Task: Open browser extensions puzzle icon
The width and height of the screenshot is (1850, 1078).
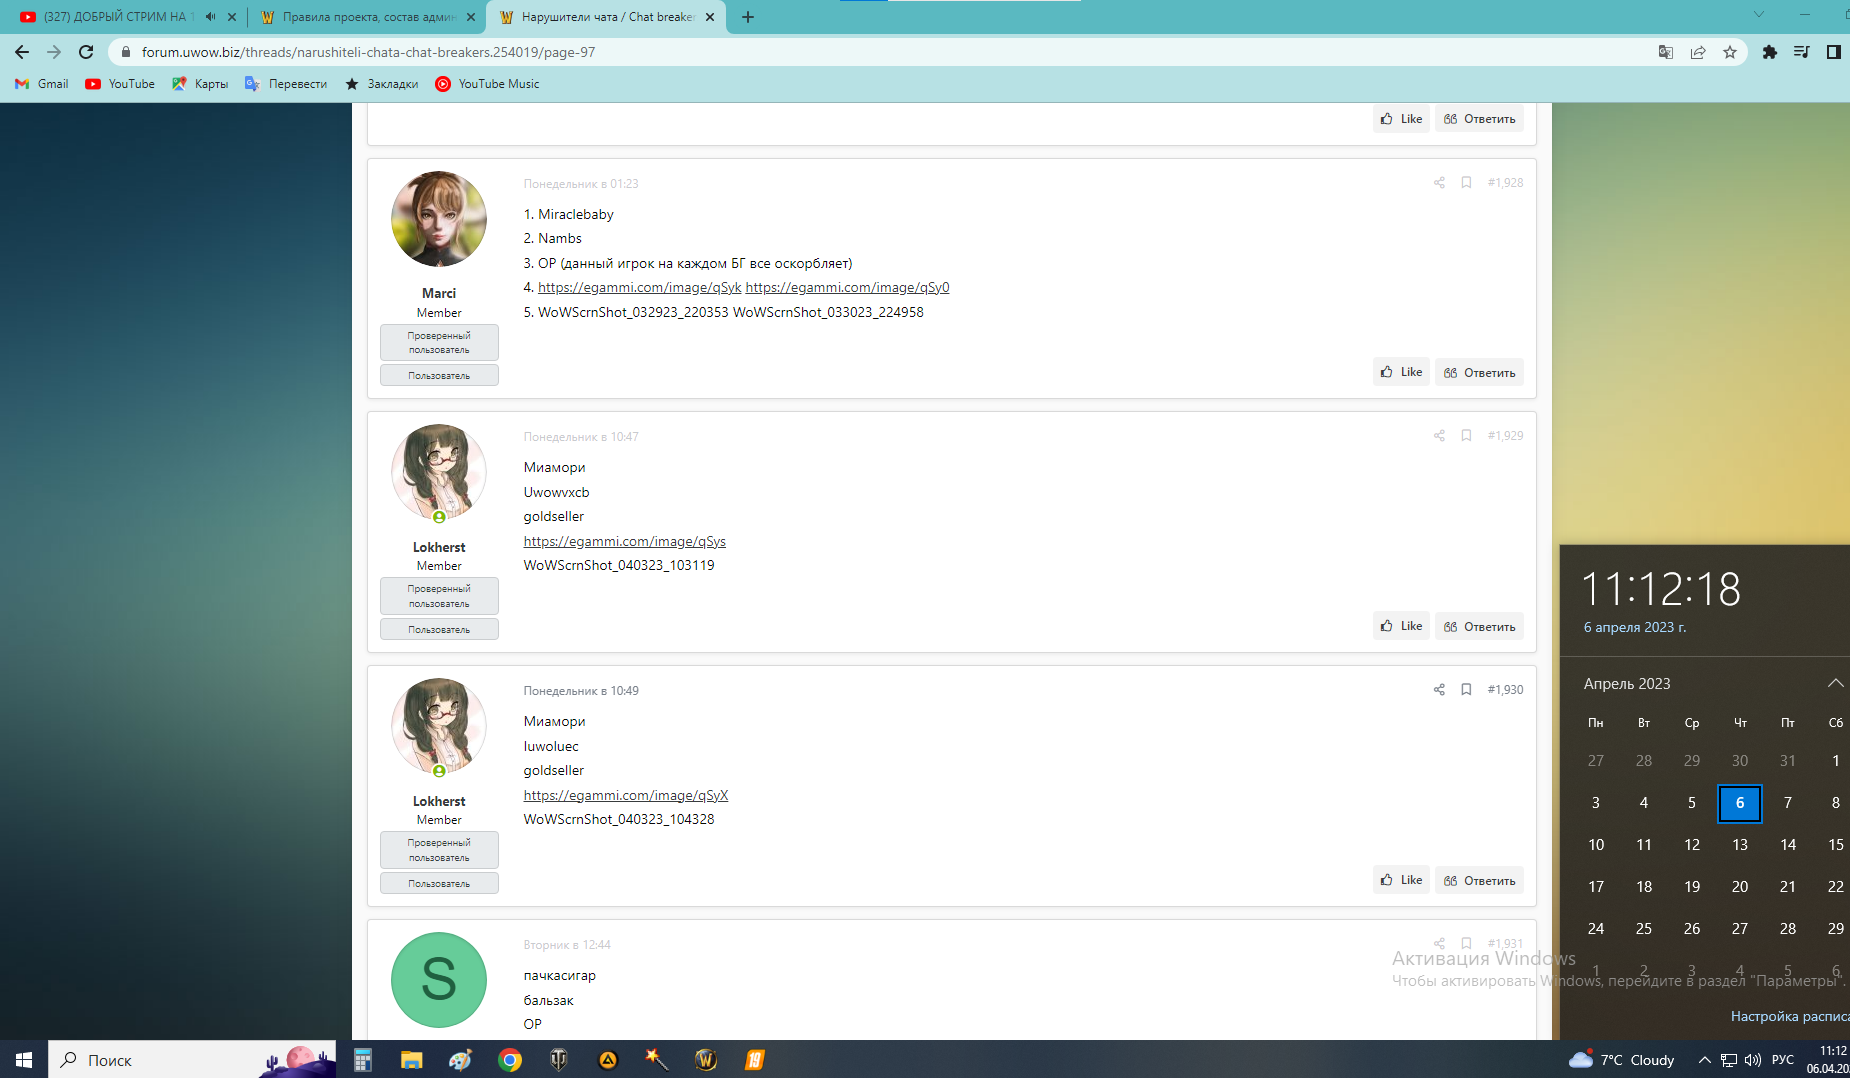Action: 1769,52
